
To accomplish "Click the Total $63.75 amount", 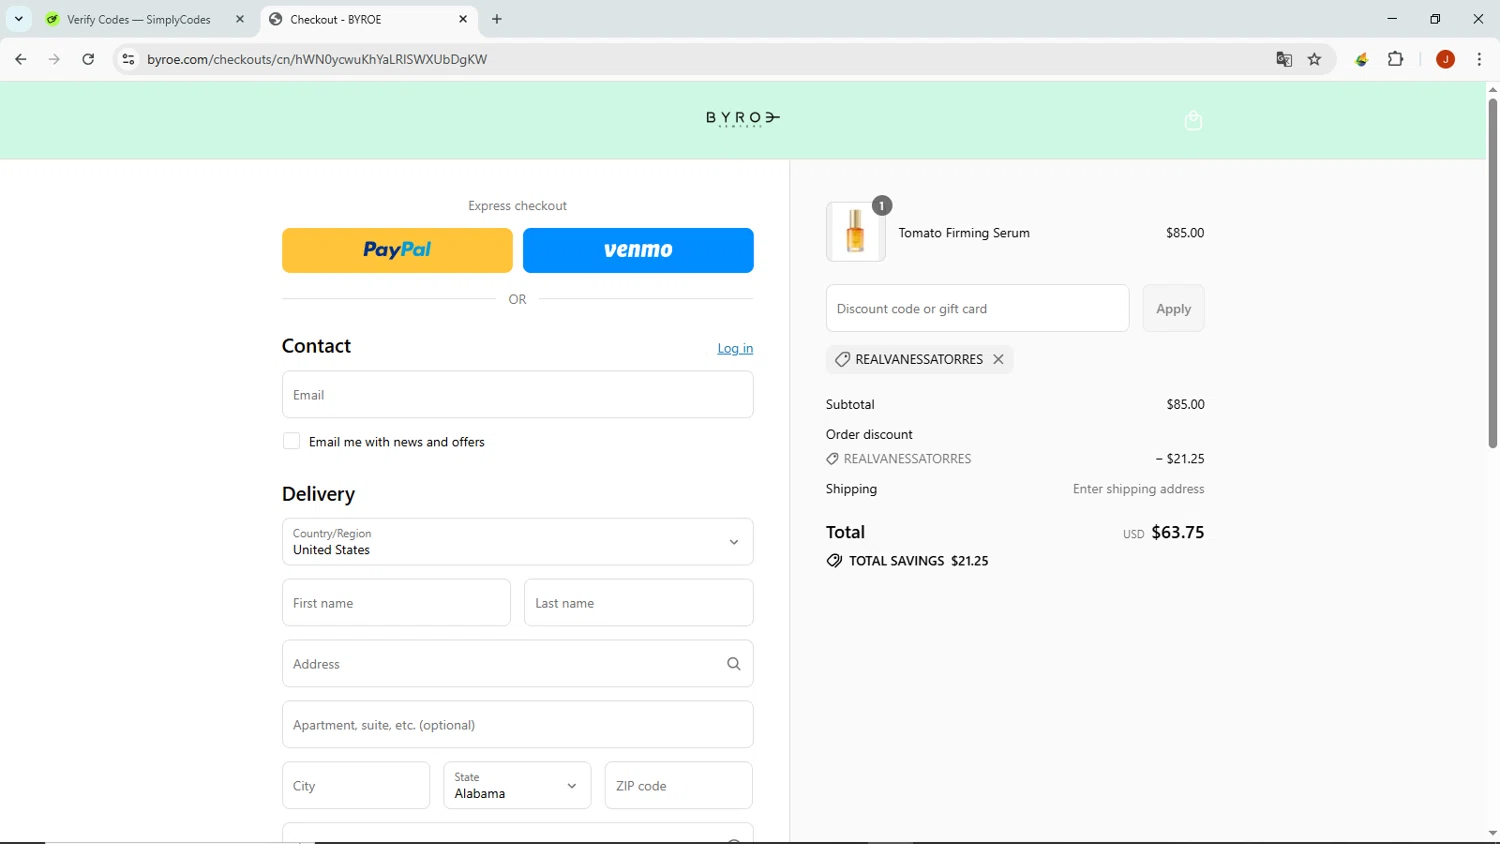I will tap(1177, 532).
